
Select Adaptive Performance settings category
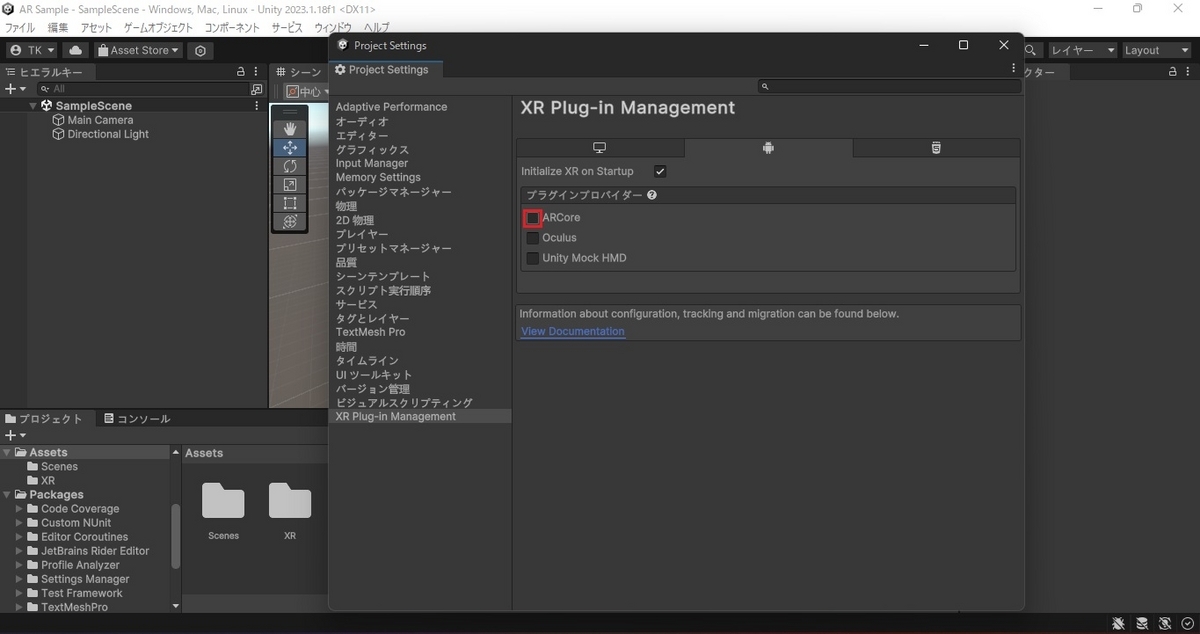(x=391, y=107)
